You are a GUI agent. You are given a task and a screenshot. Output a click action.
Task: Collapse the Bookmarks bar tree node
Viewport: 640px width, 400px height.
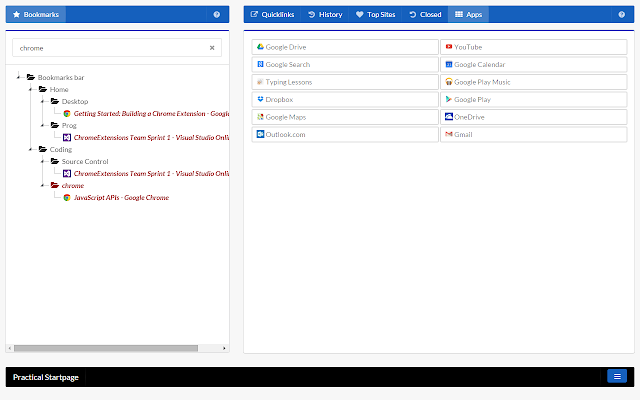[18, 77]
